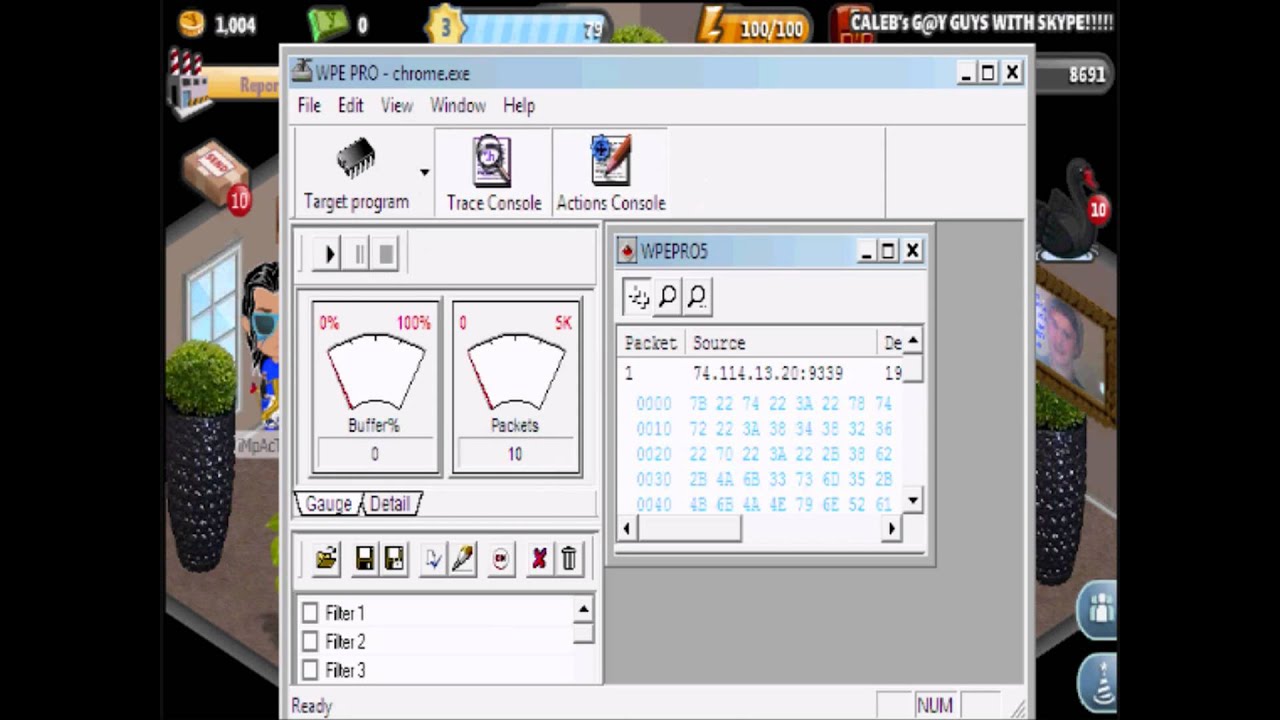Open the File menu

point(309,105)
